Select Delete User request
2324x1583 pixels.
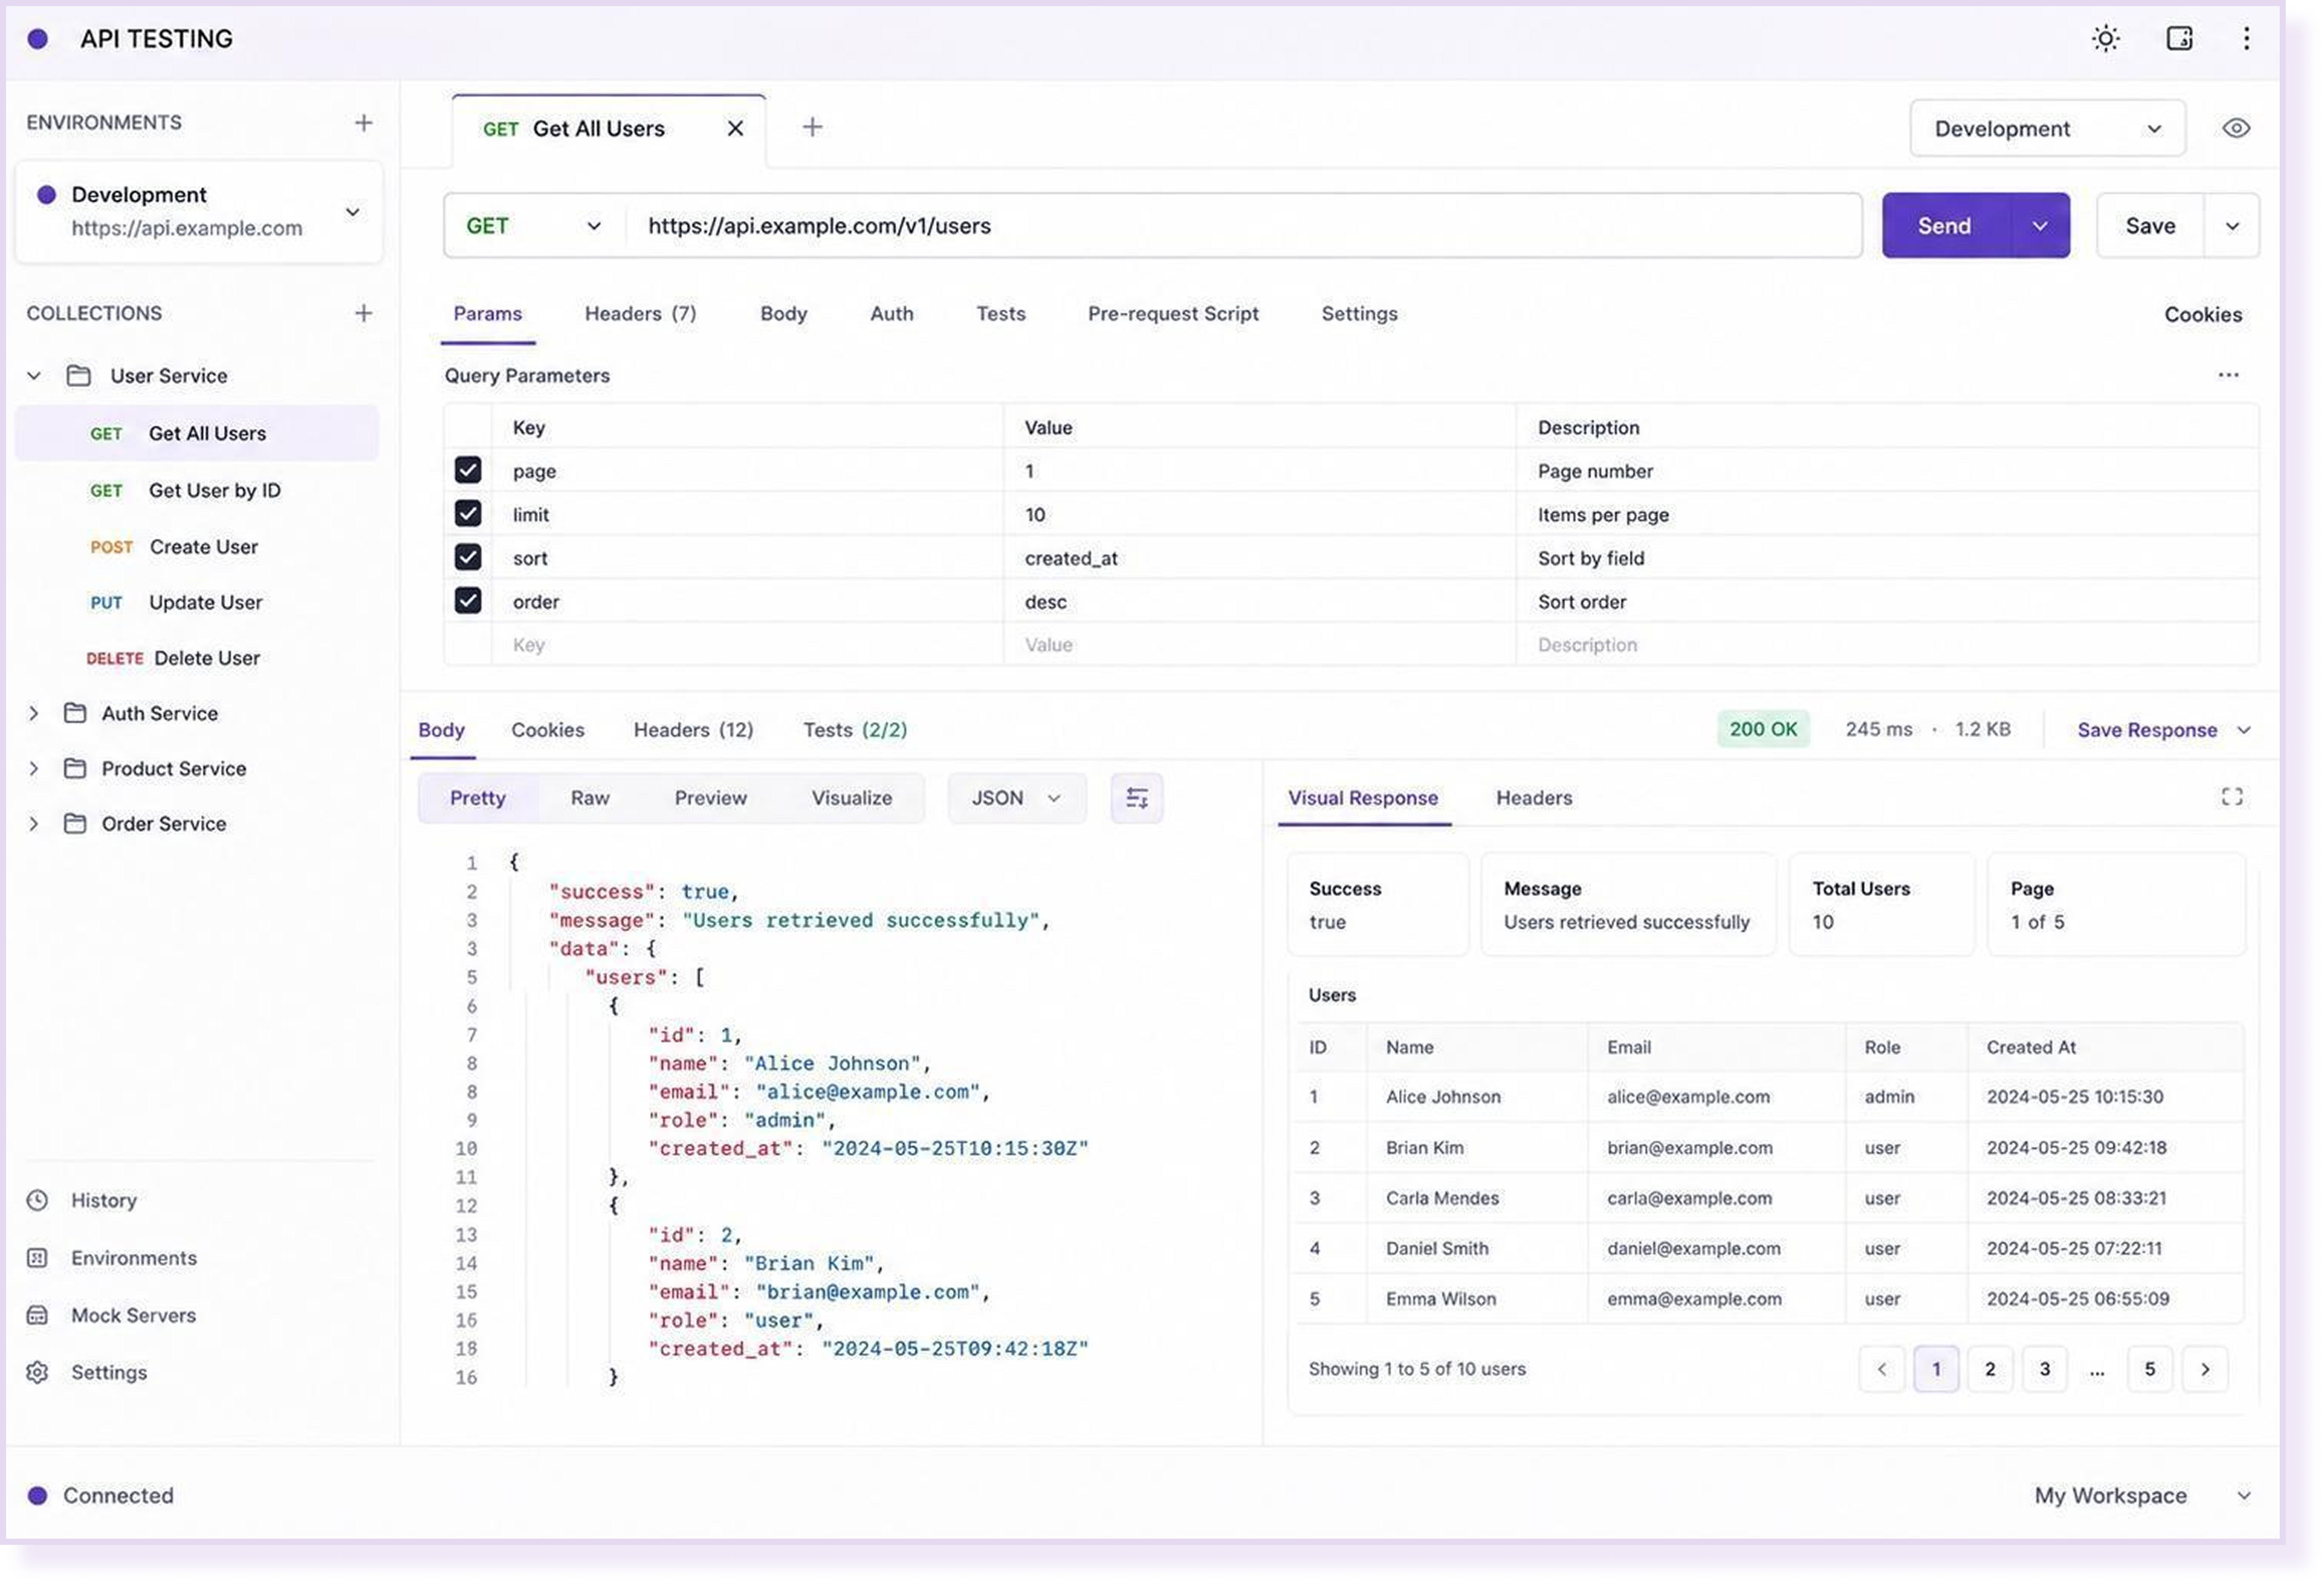[x=197, y=658]
